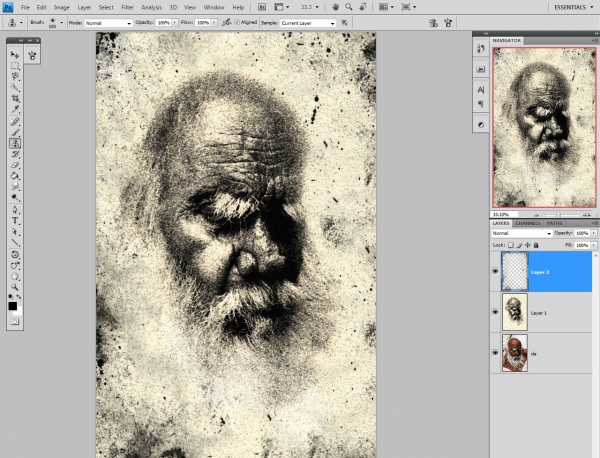Switch to the Paths tab
The width and height of the screenshot is (600, 458).
[x=554, y=223]
